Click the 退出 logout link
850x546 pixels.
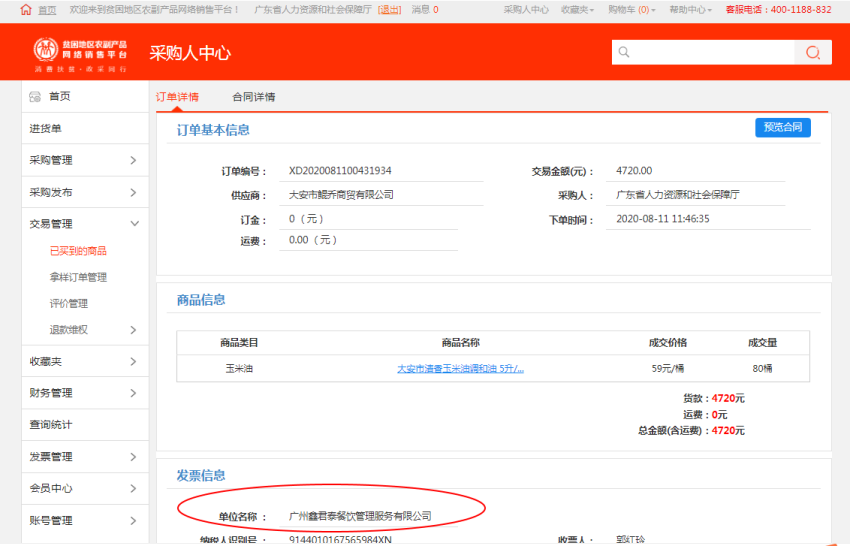[389, 9]
